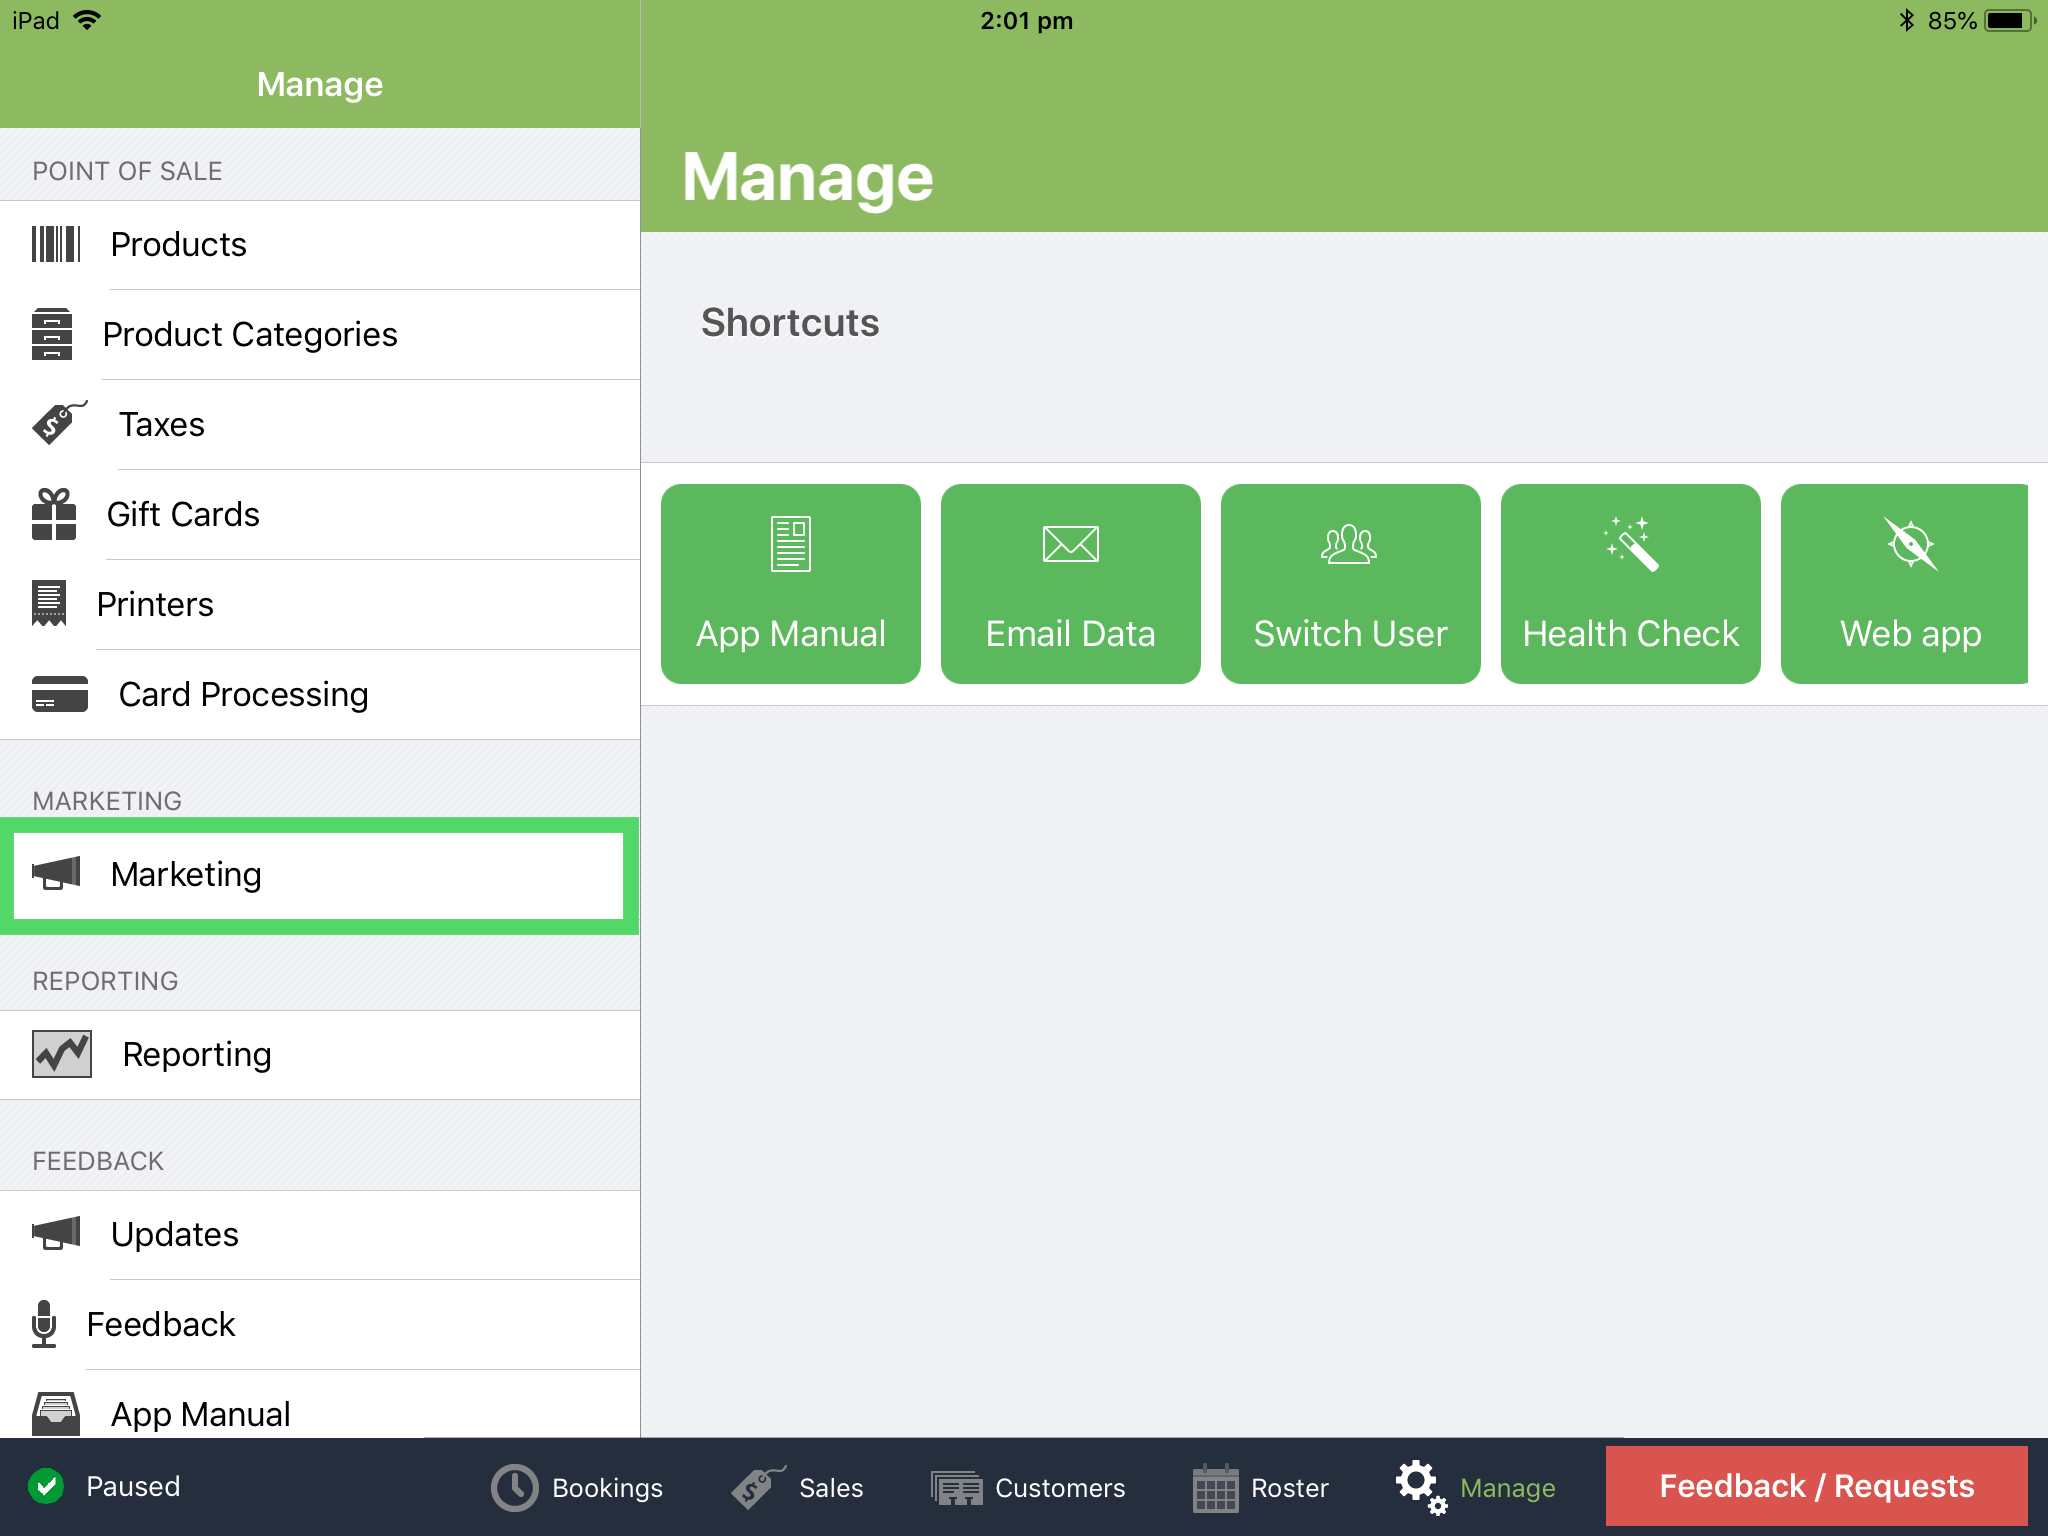The height and width of the screenshot is (1536, 2048).
Task: Click the Product Categories drawer icon
Action: point(52,334)
